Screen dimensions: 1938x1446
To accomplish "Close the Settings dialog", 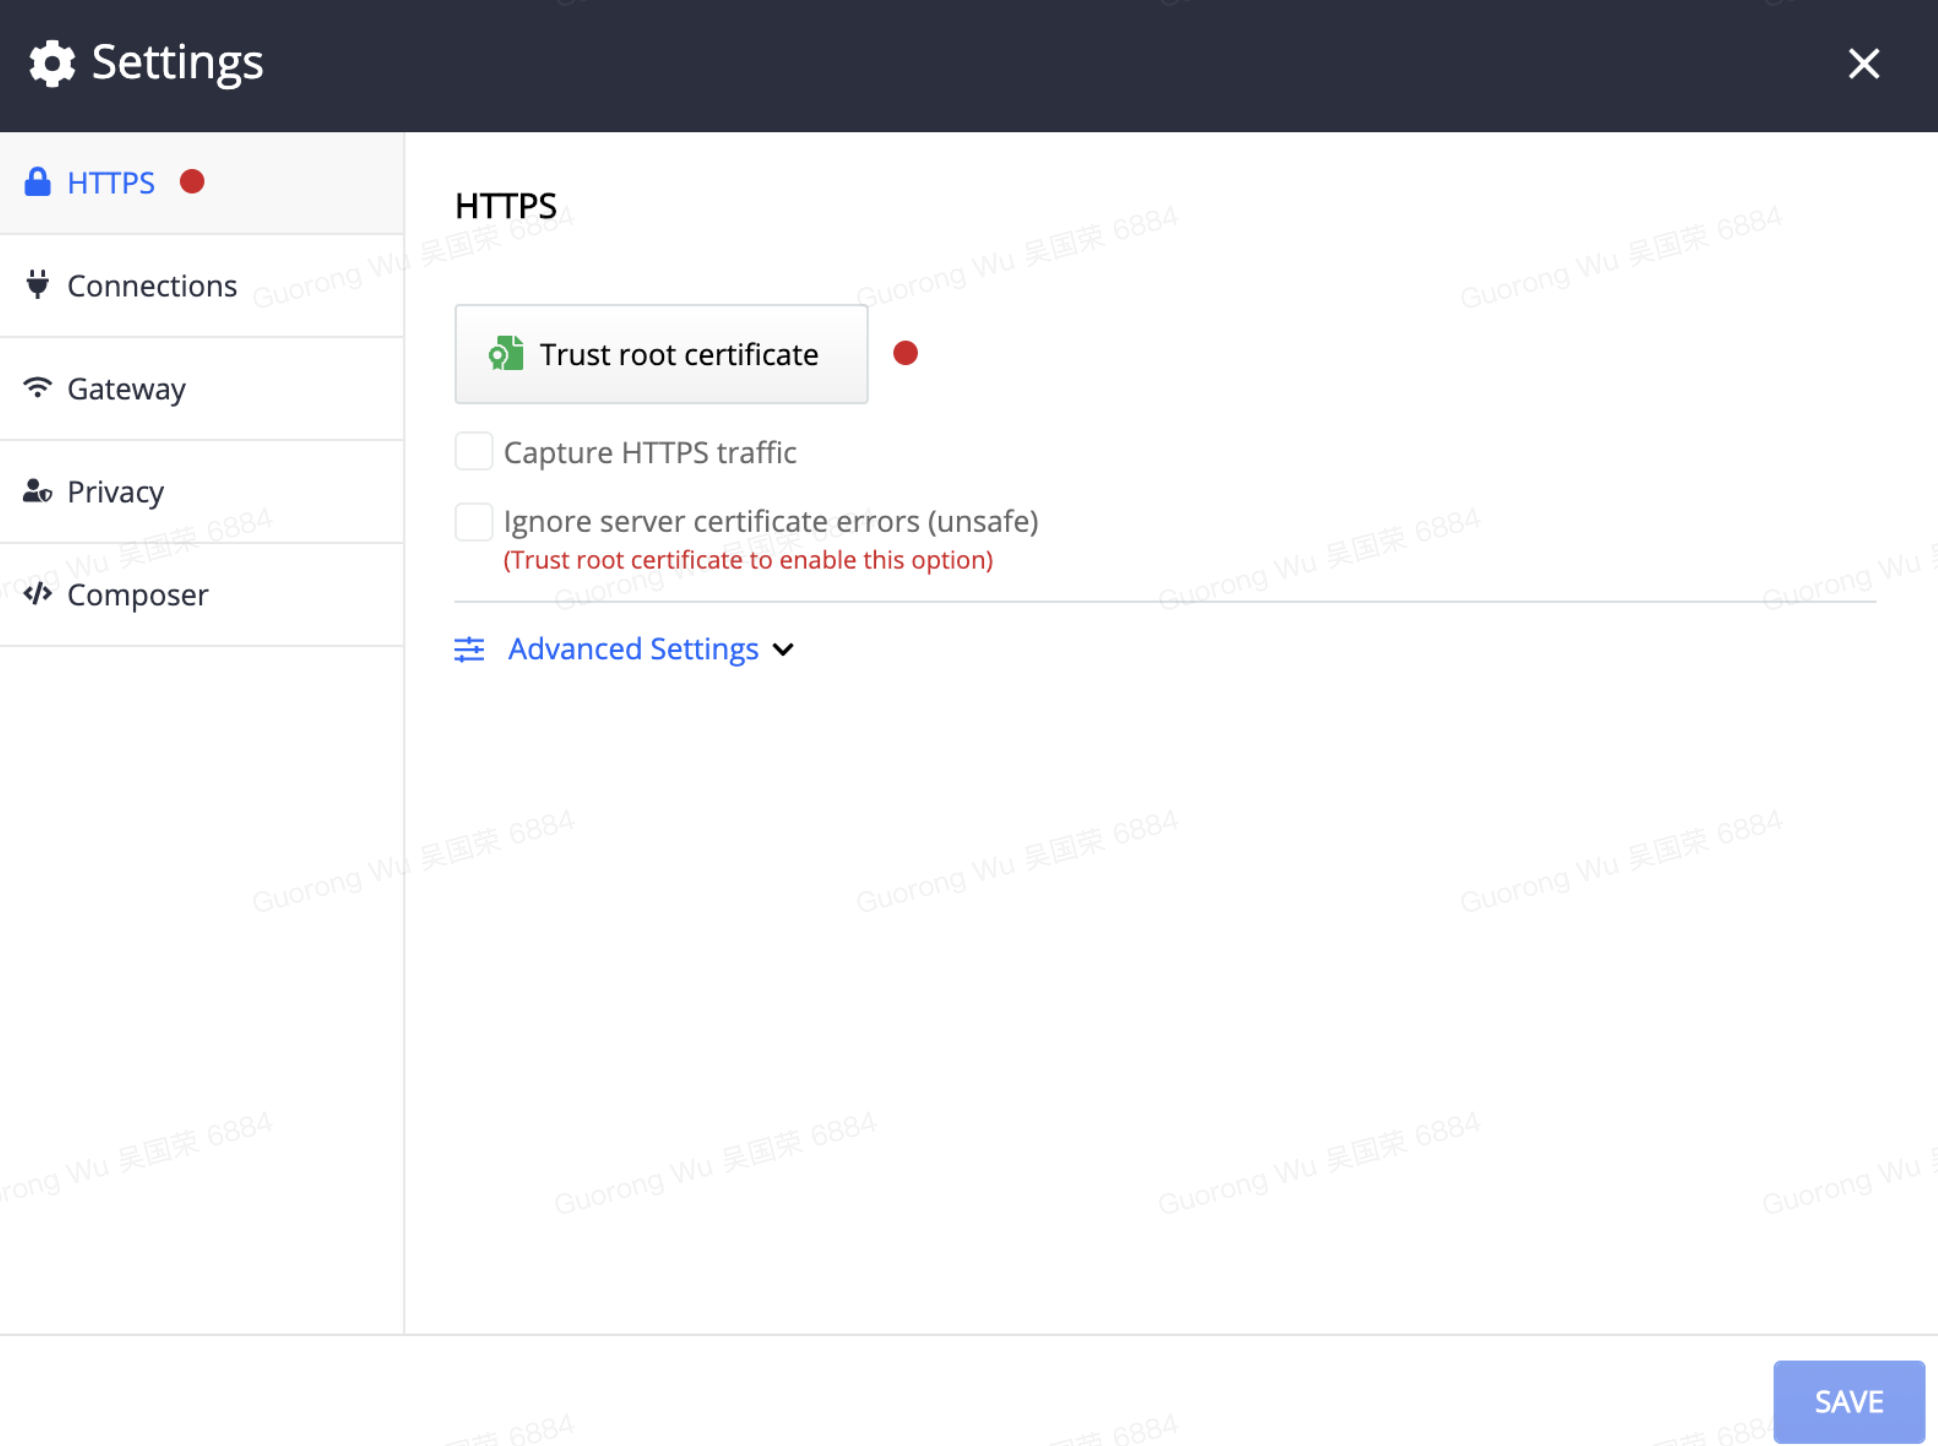I will click(x=1863, y=64).
